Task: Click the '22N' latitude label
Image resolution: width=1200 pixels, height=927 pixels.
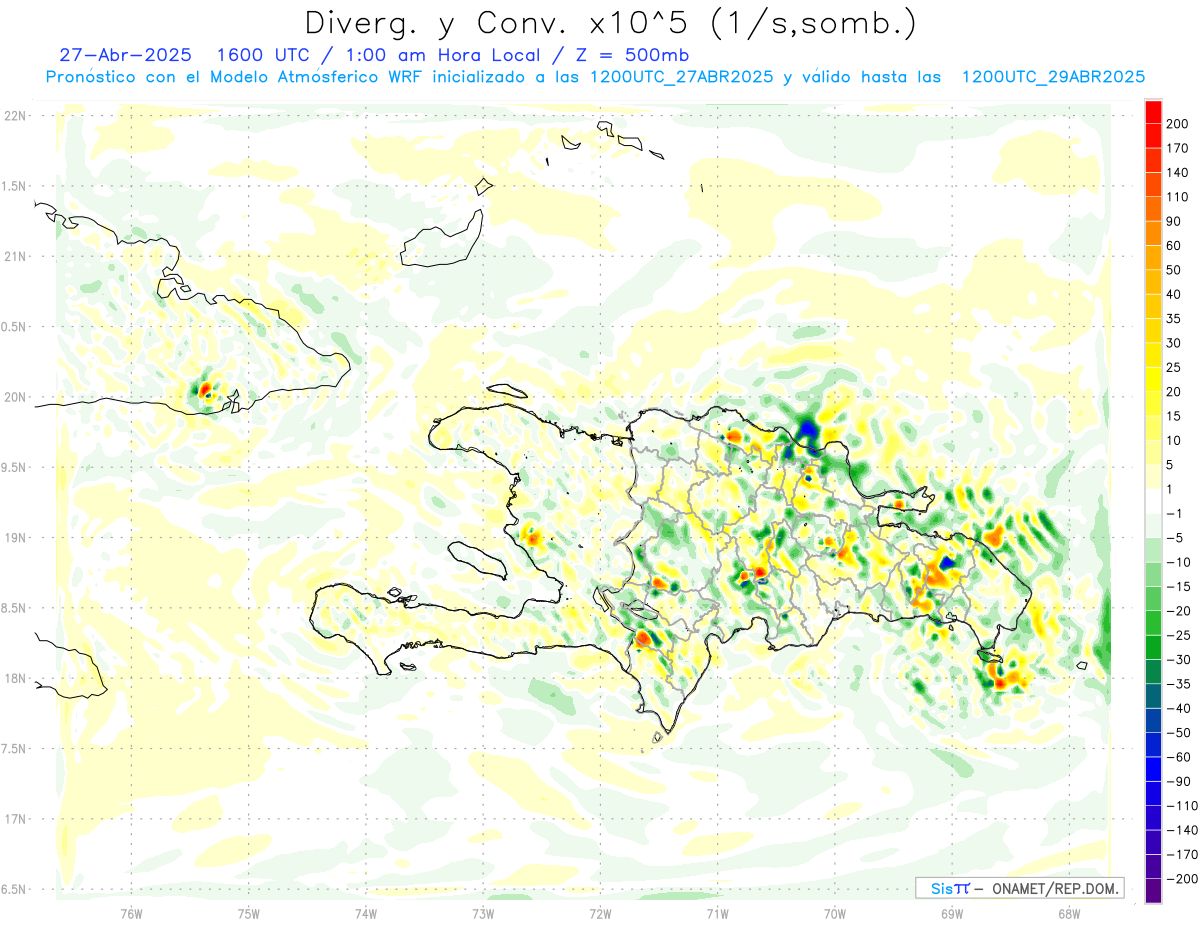Action: pos(15,116)
